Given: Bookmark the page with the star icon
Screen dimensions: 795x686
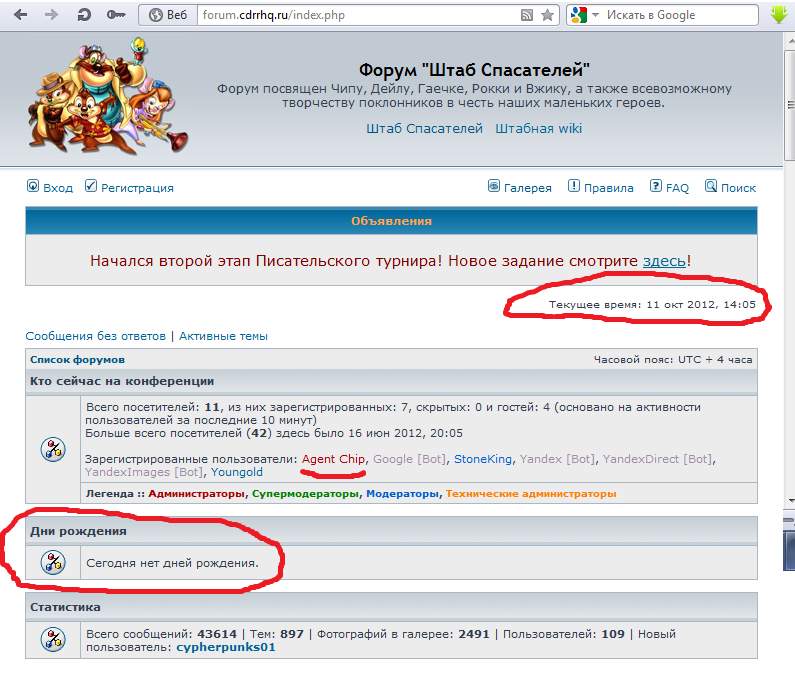Looking at the screenshot, I should 547,15.
